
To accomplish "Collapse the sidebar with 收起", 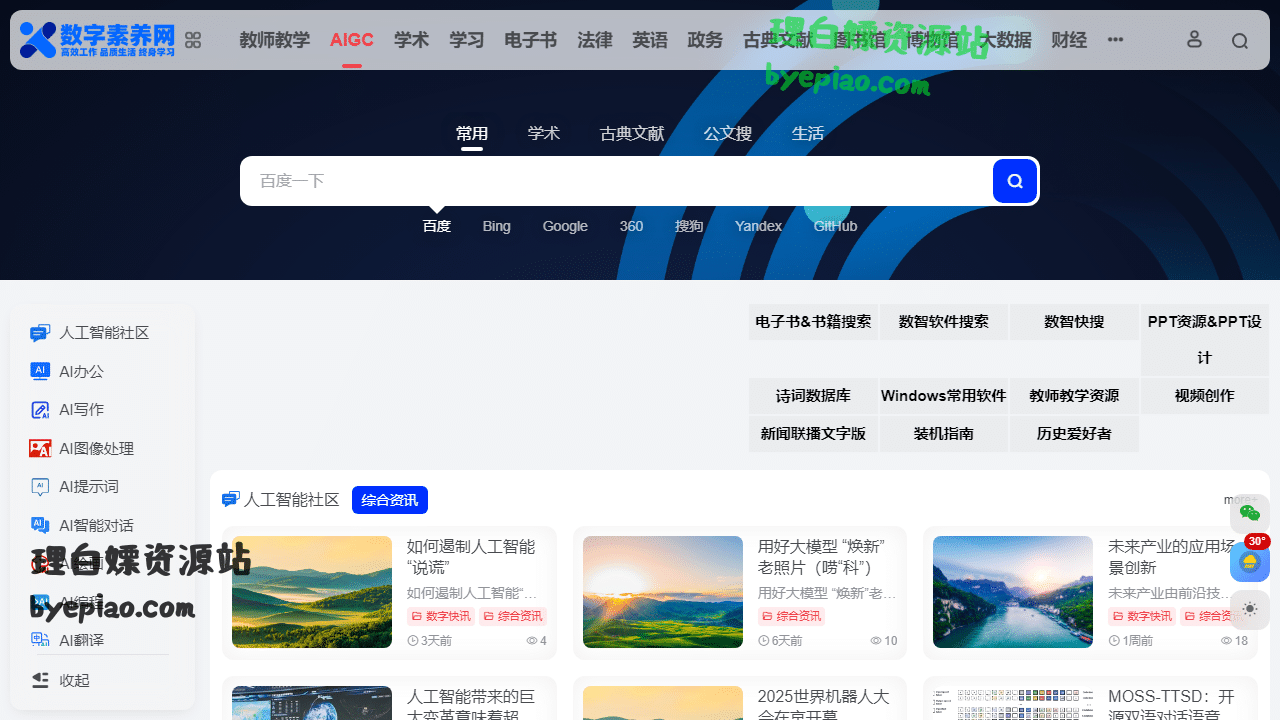I will (60, 680).
